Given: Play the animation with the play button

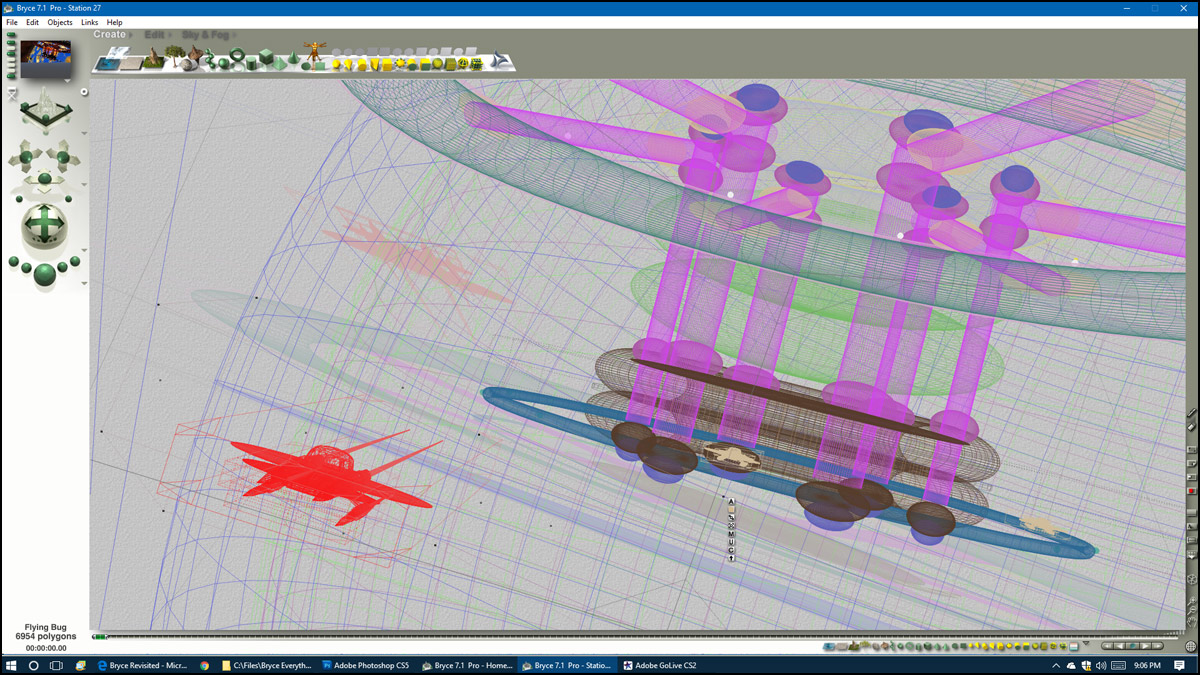Looking at the screenshot, I should click(x=1146, y=646).
